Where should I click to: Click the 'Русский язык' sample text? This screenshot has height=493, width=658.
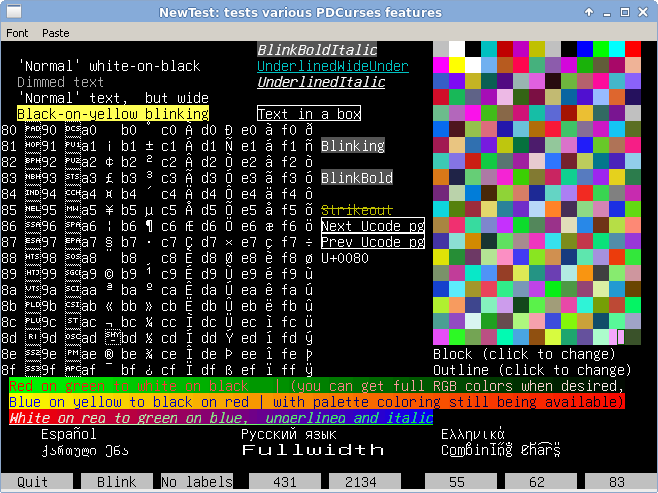(x=289, y=434)
